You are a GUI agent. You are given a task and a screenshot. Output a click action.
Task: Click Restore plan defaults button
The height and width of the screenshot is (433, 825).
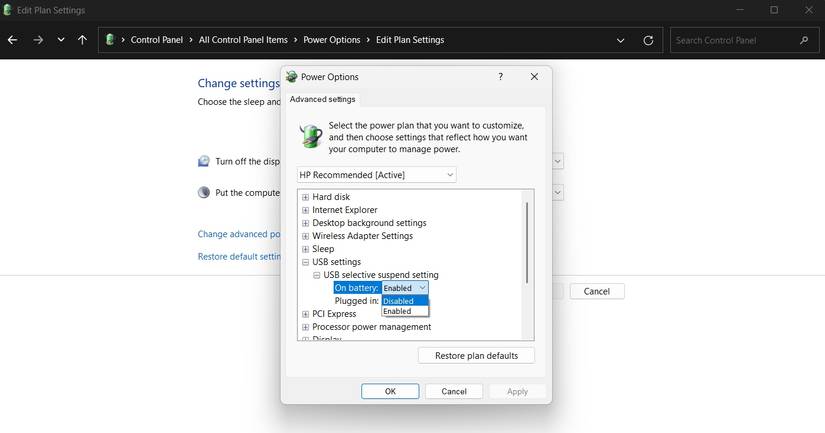tap(476, 356)
